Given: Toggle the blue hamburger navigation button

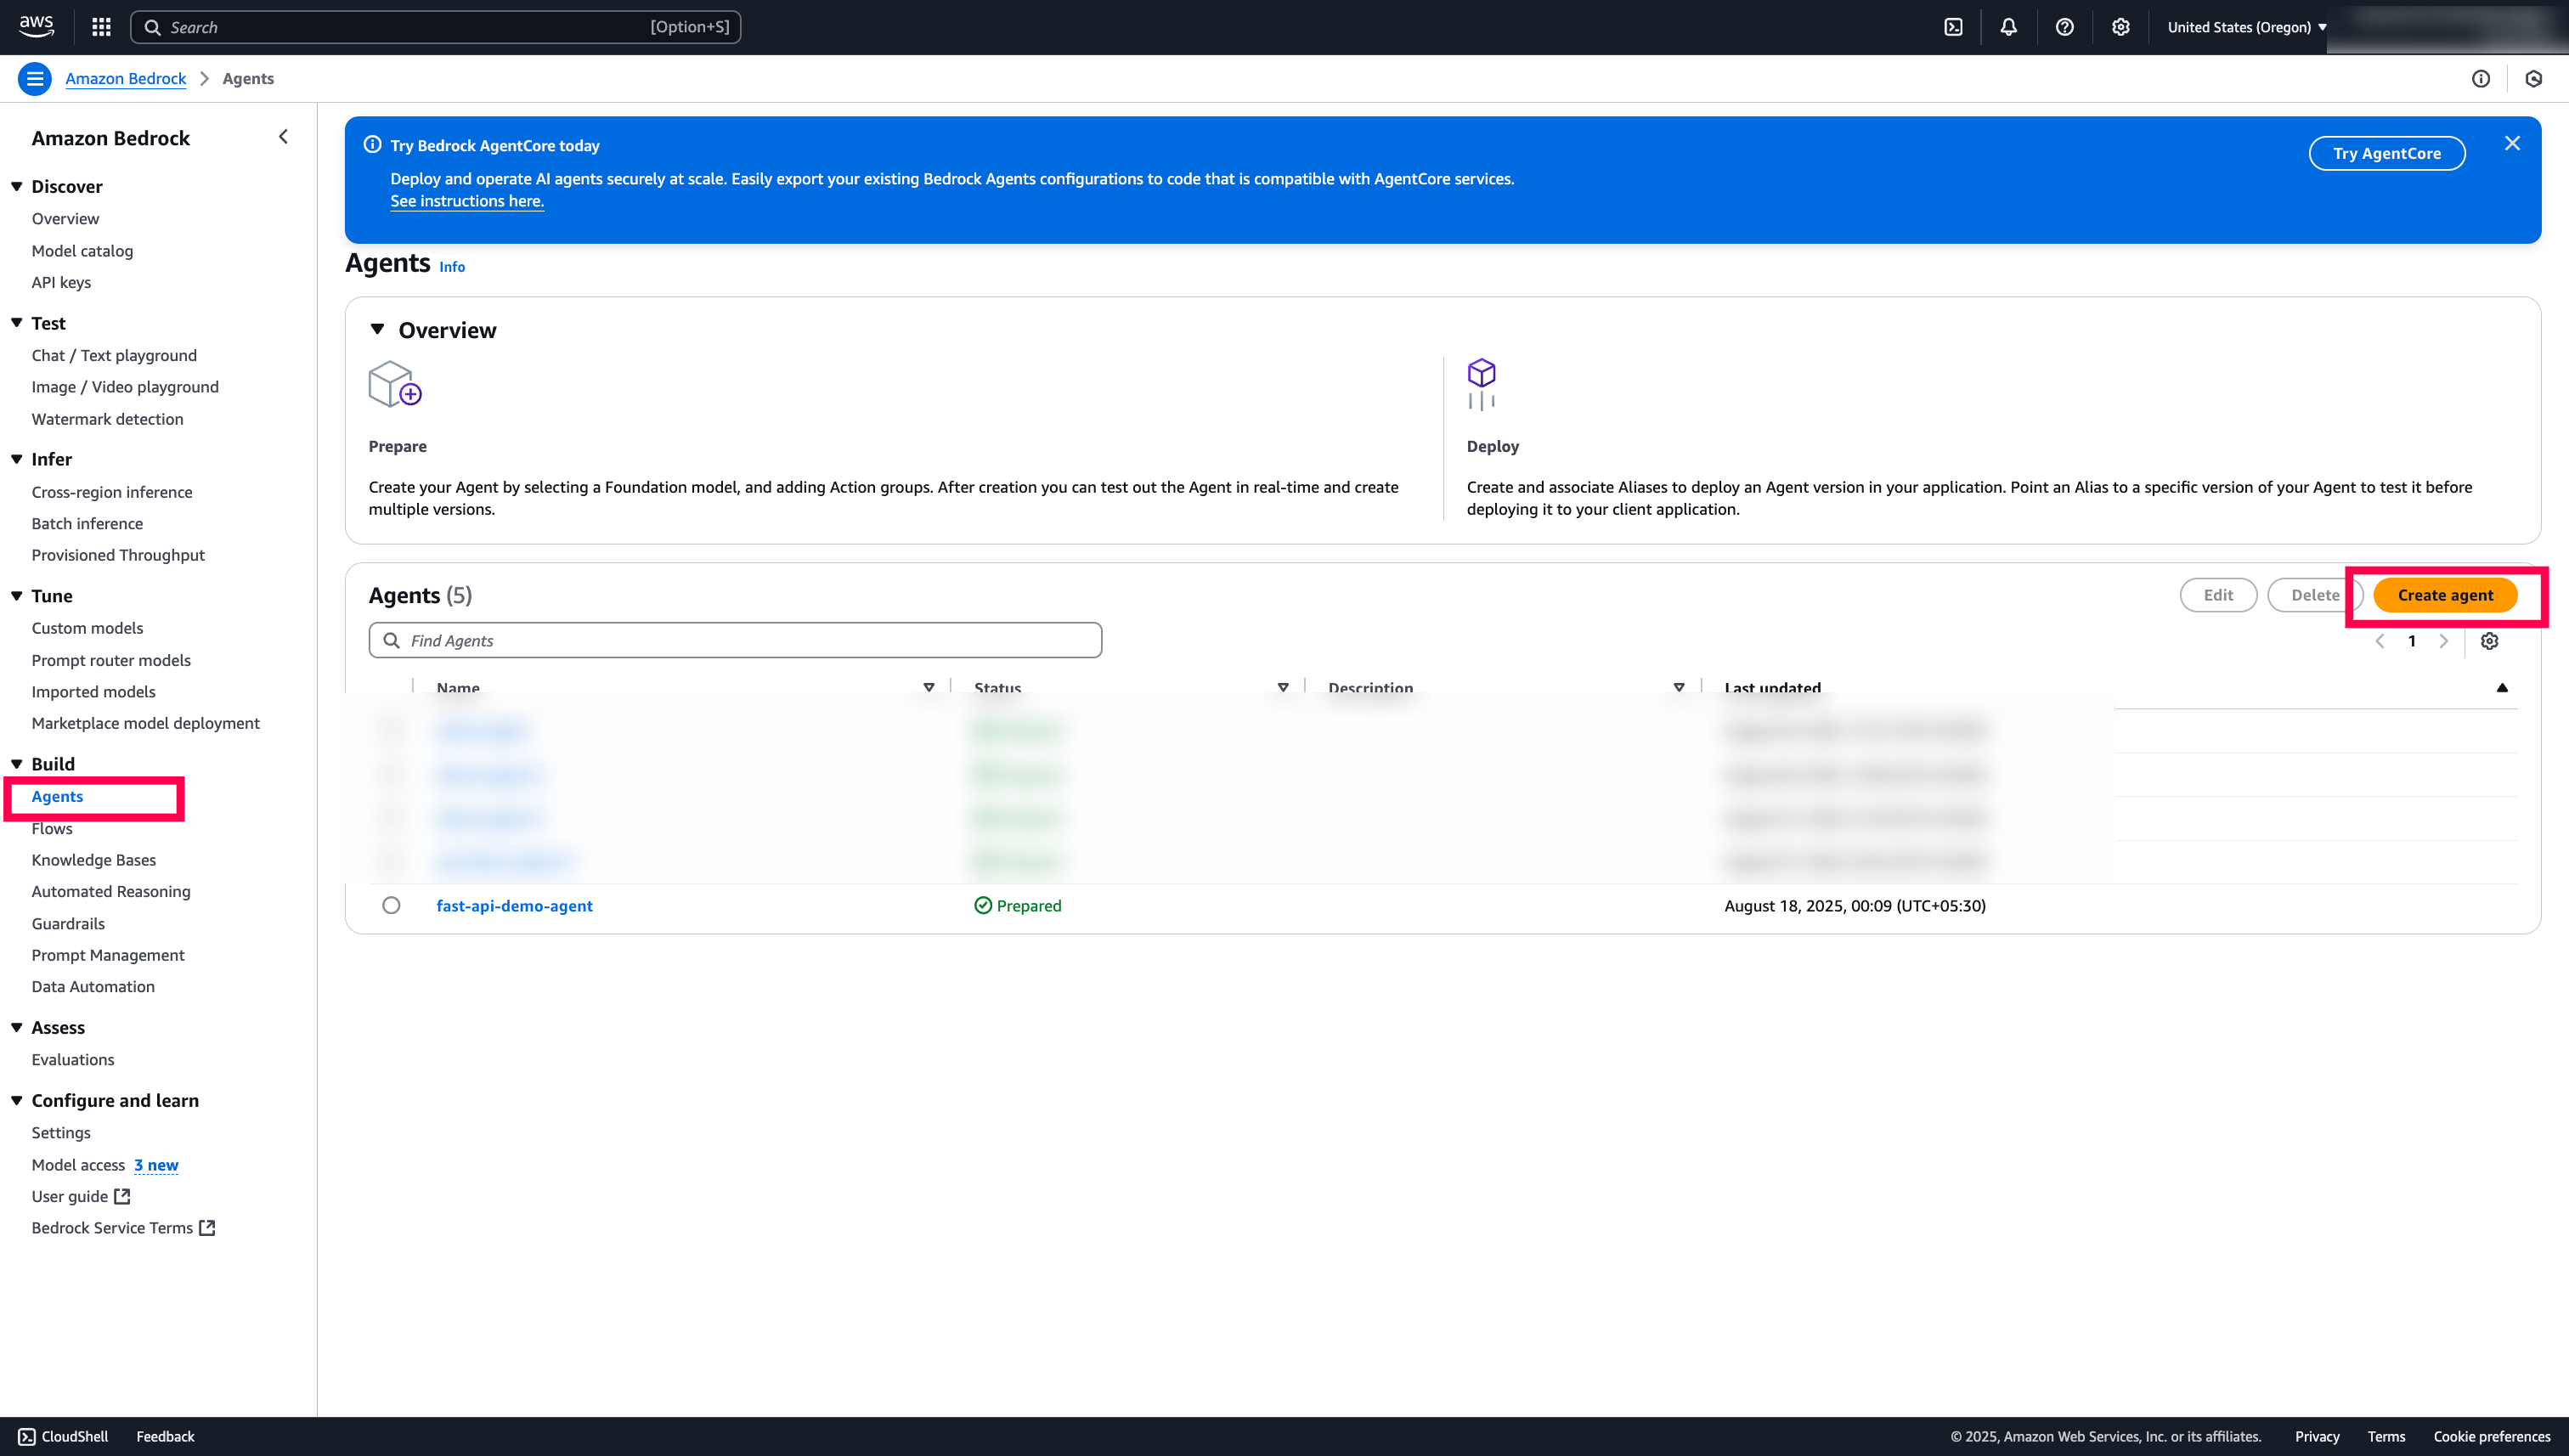Looking at the screenshot, I should point(35,78).
